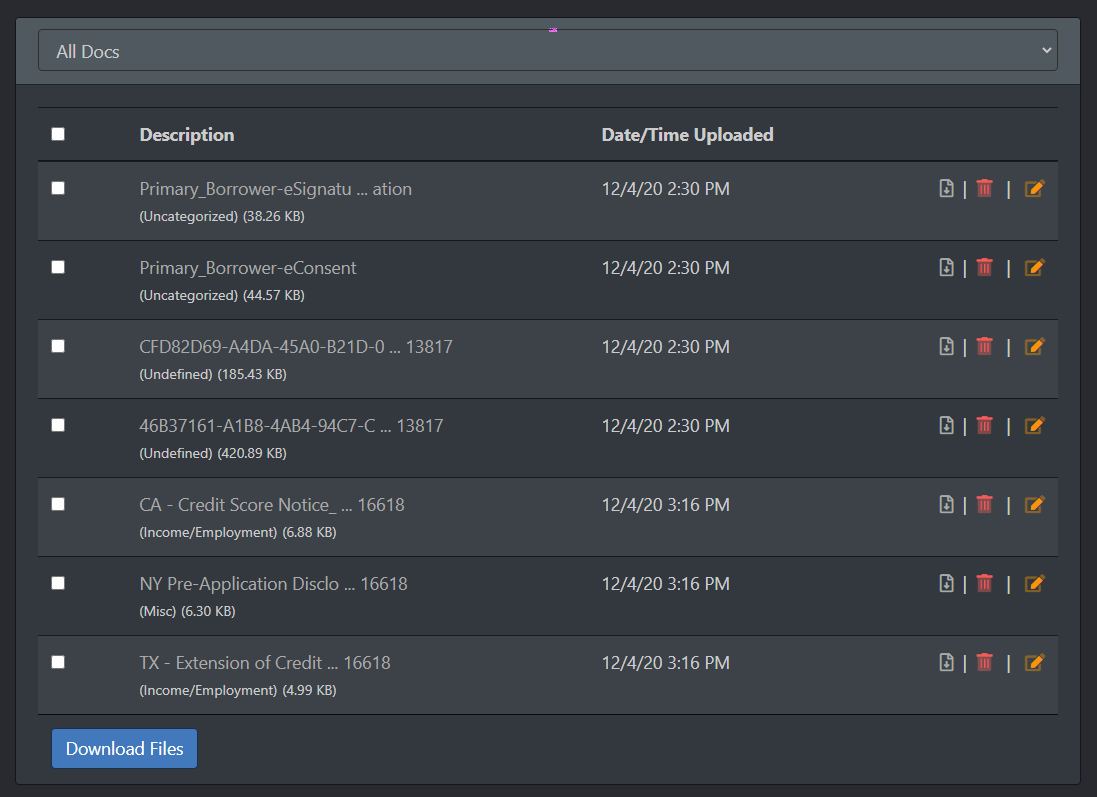Select the CA - Credit Score Notice checkbox
The height and width of the screenshot is (797, 1097).
58,504
